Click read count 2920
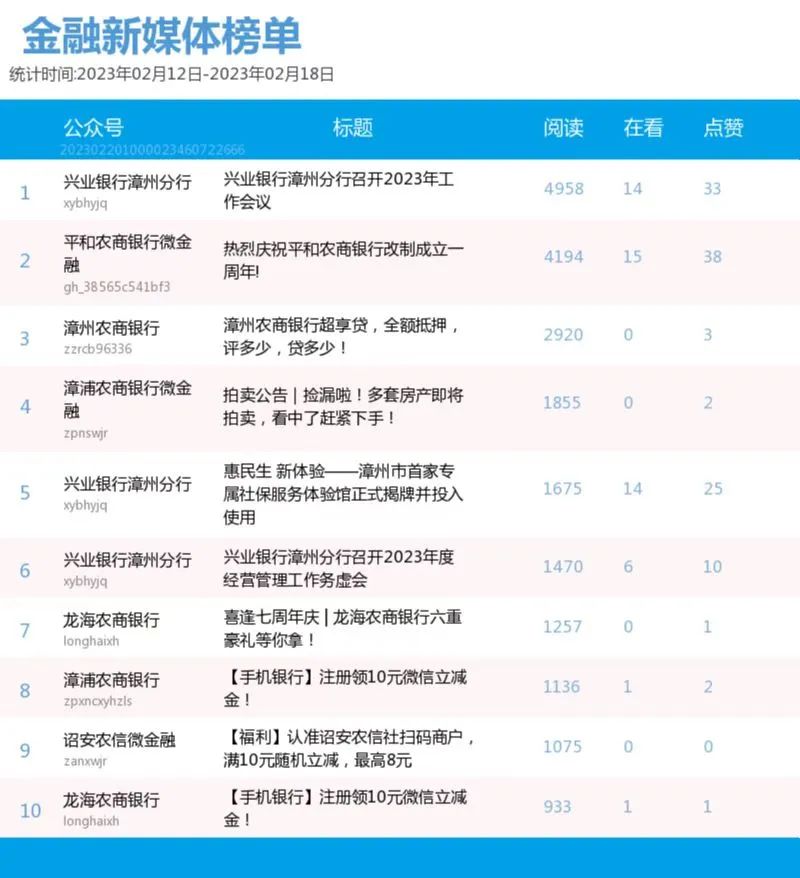Viewport: 800px width, 878px height. [x=564, y=335]
